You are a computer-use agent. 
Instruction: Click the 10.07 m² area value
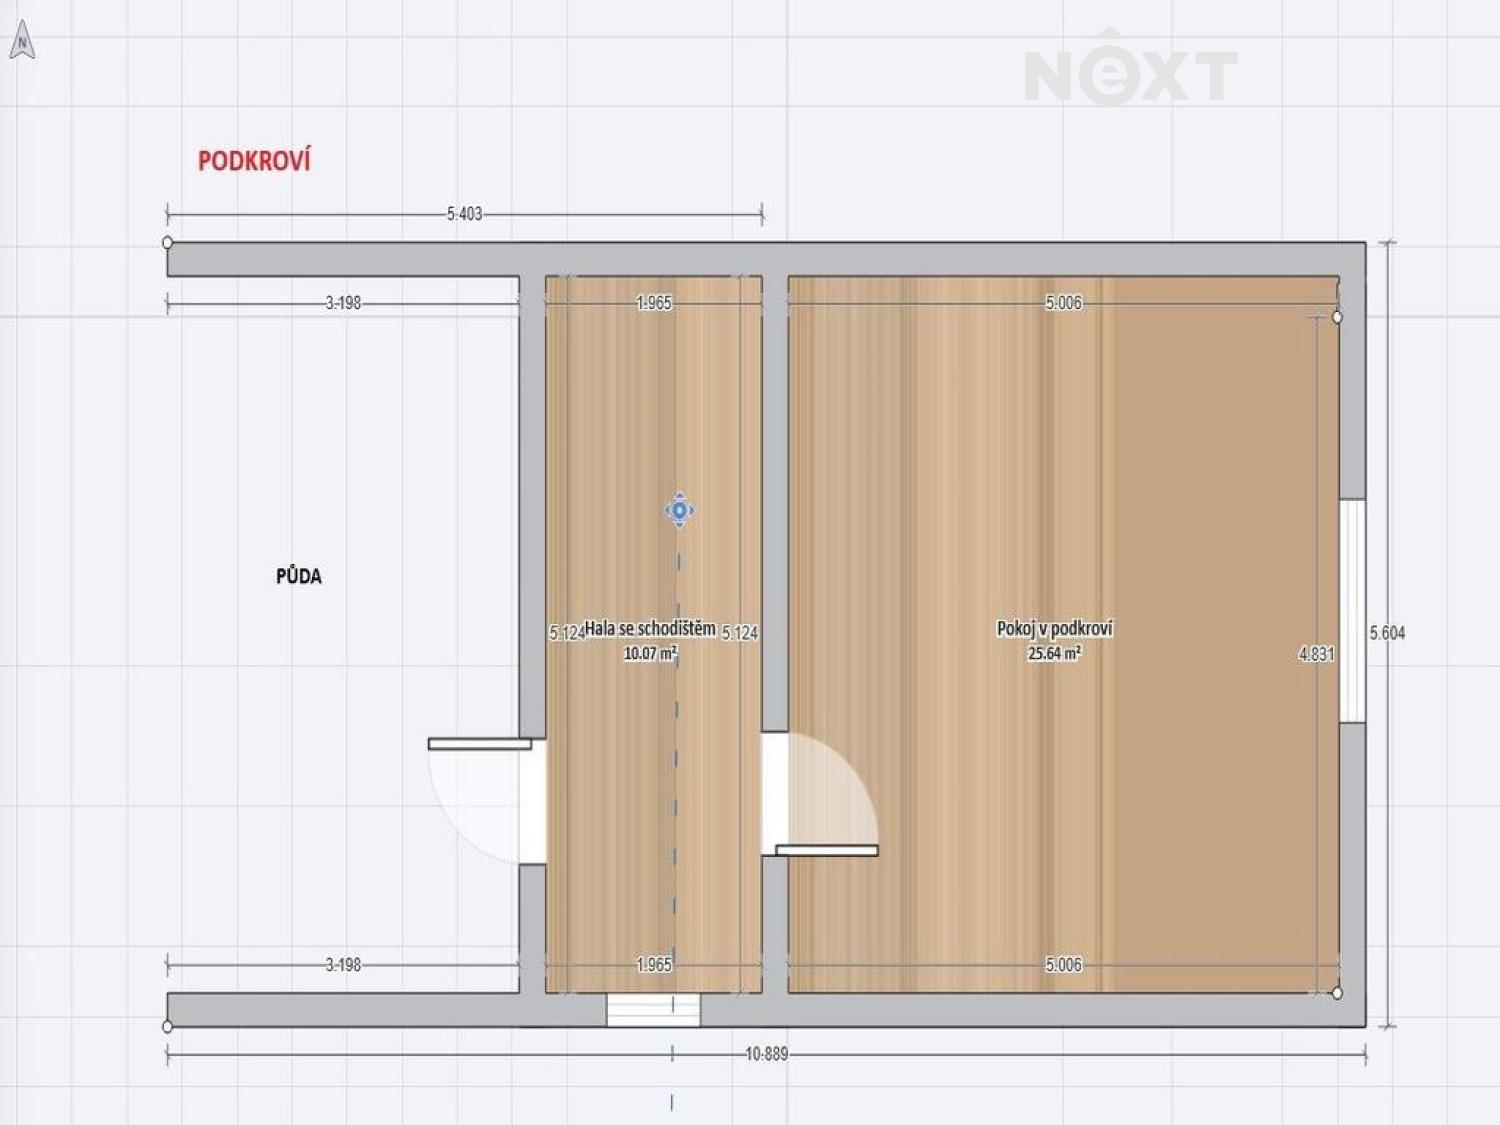pos(650,654)
